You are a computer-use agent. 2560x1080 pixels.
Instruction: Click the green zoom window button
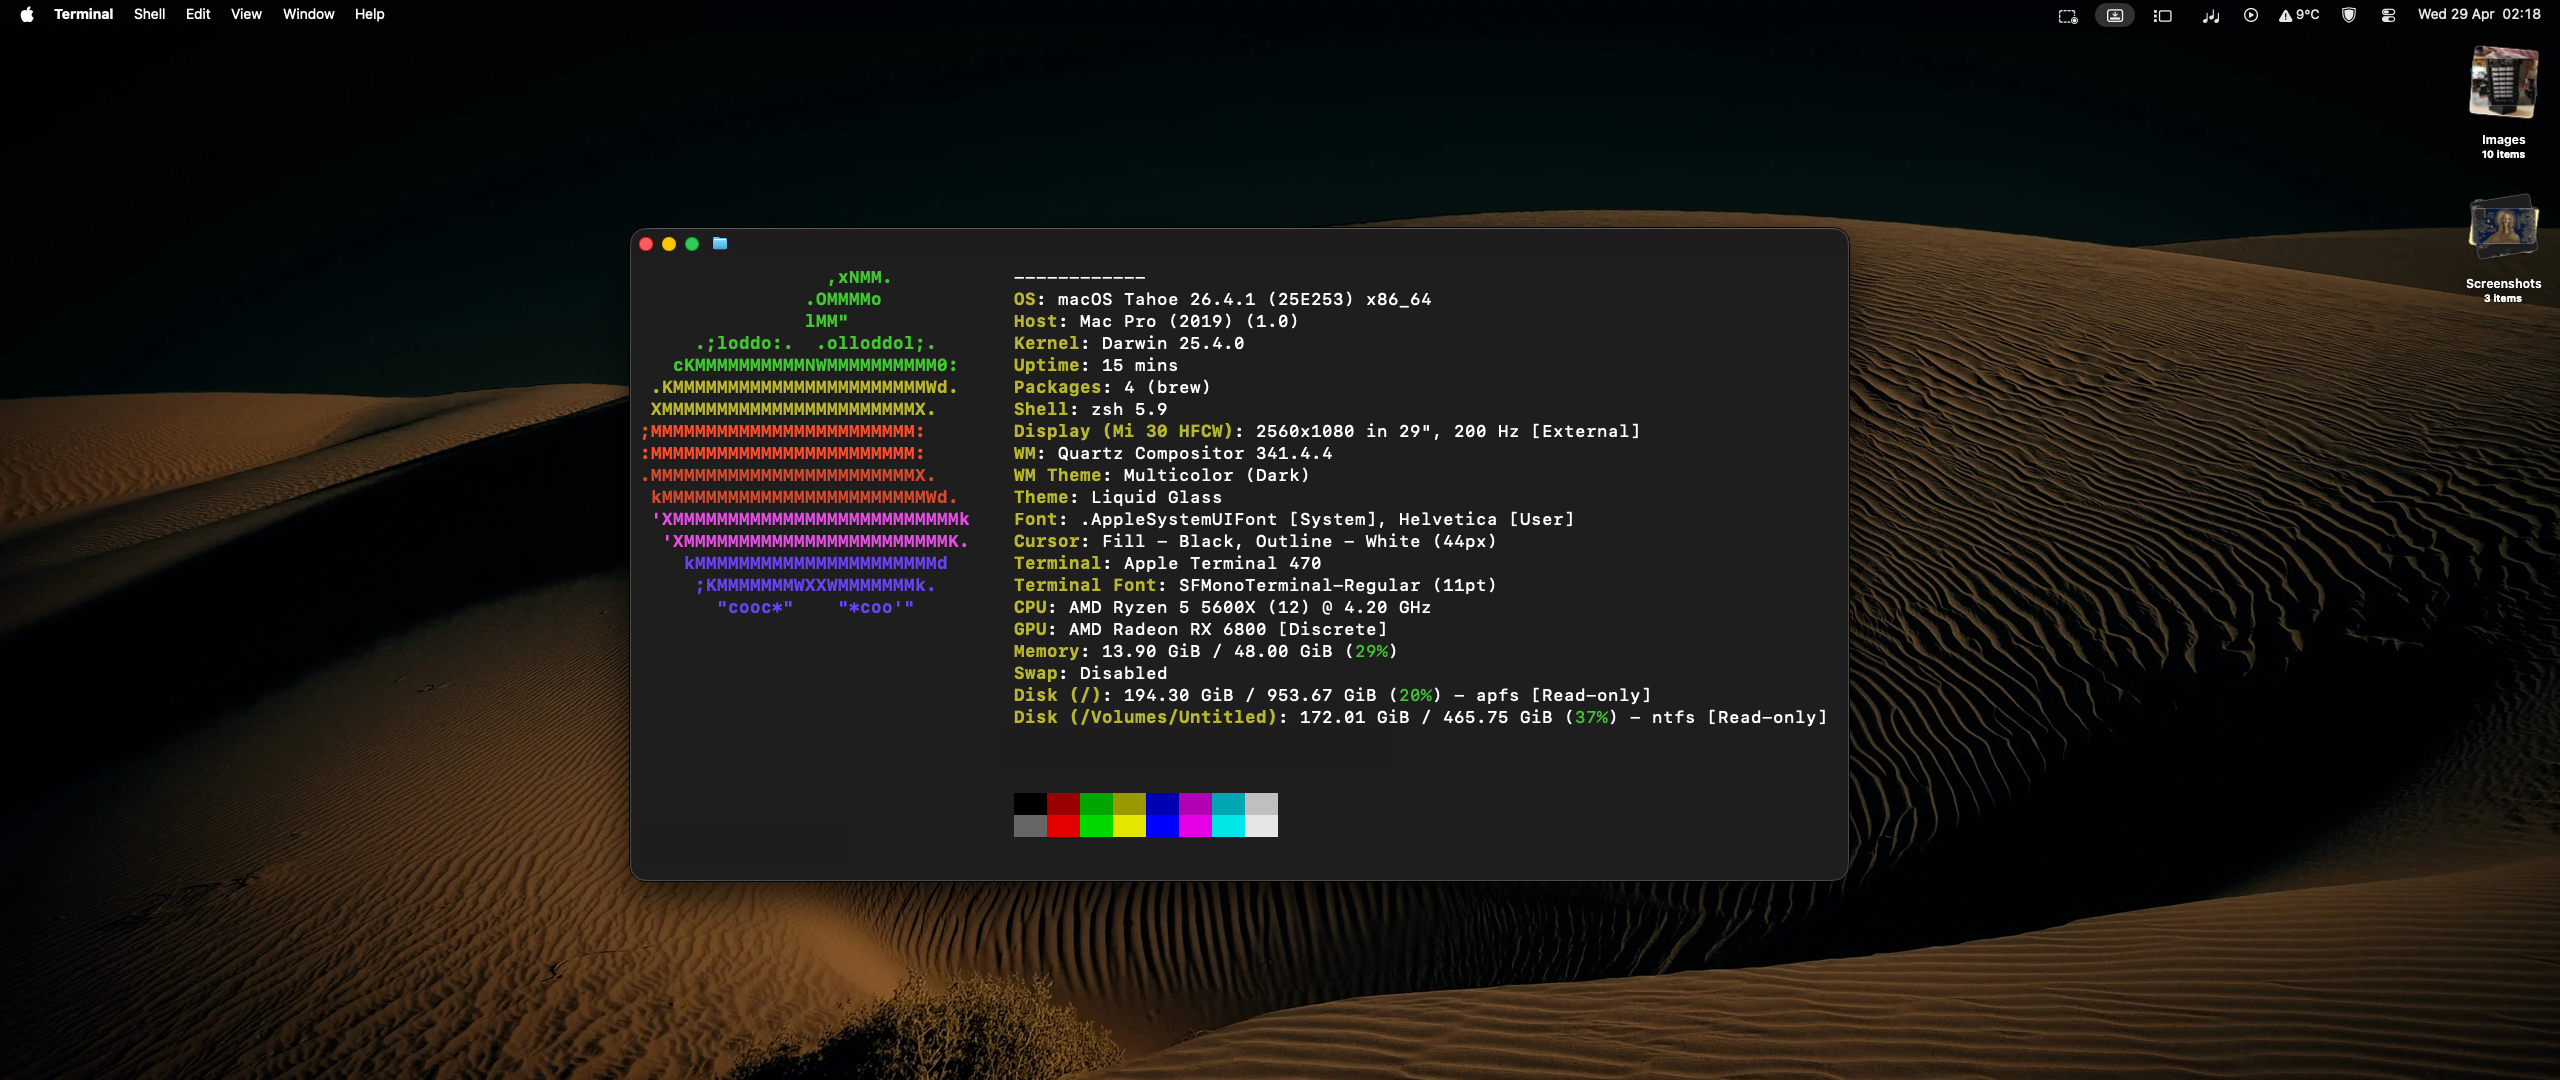tap(692, 244)
